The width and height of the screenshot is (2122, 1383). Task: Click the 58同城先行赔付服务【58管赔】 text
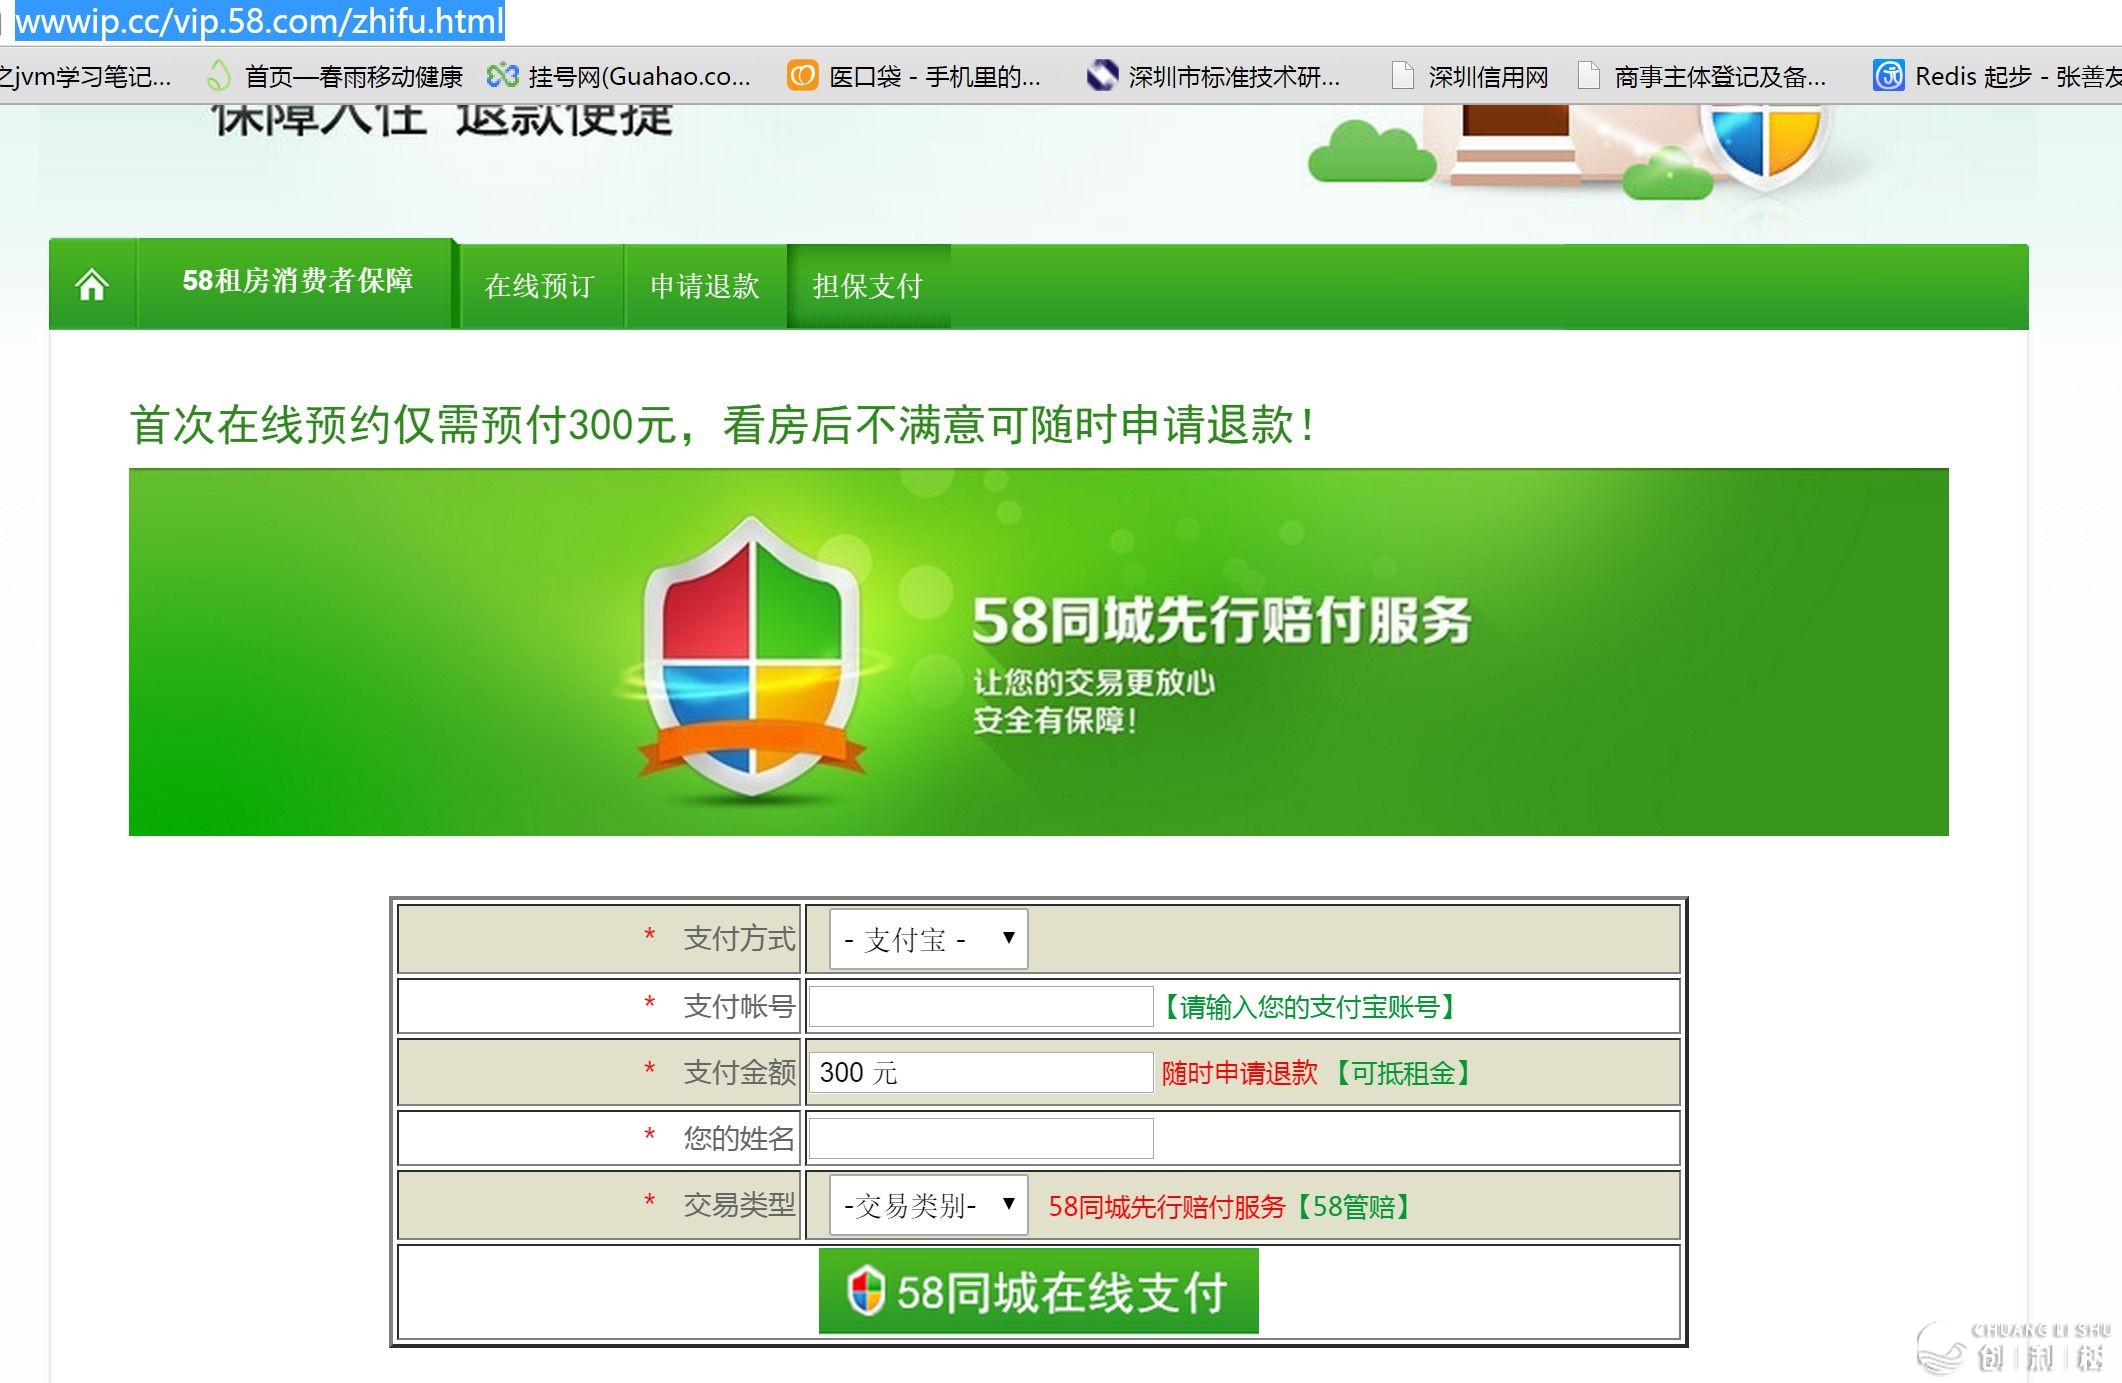coord(1231,1207)
